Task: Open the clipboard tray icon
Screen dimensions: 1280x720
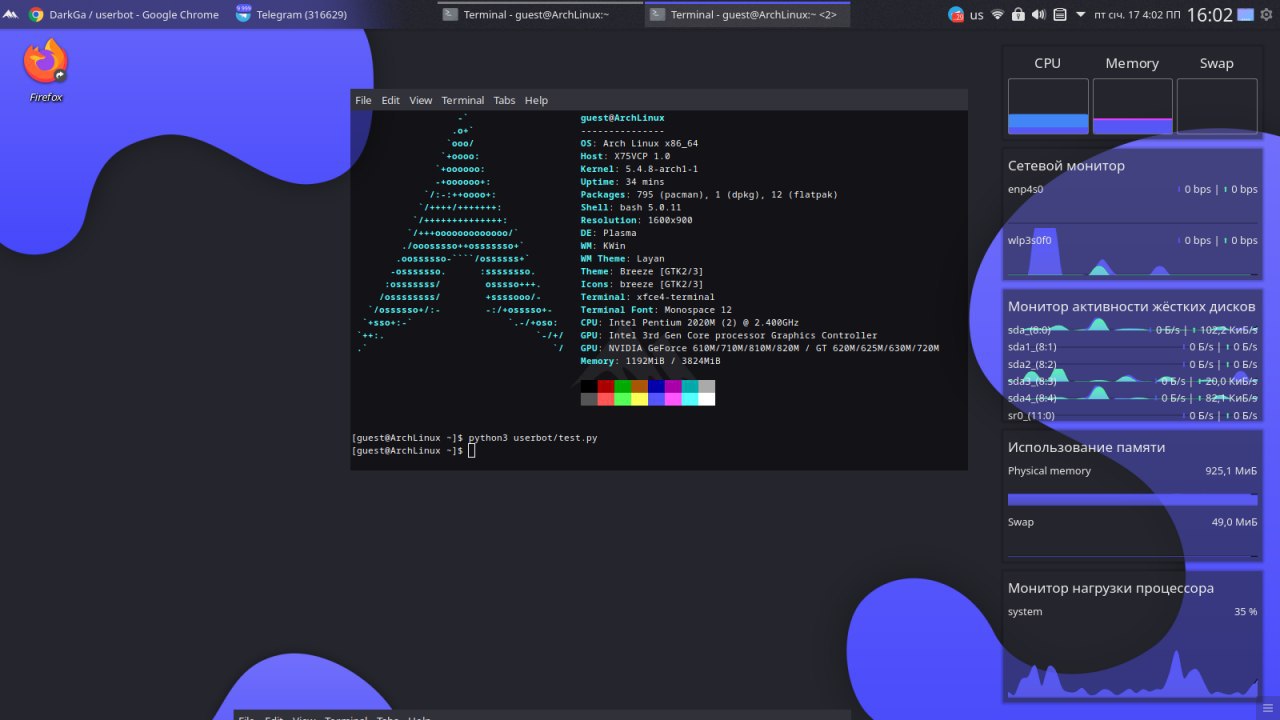Action: point(1059,15)
